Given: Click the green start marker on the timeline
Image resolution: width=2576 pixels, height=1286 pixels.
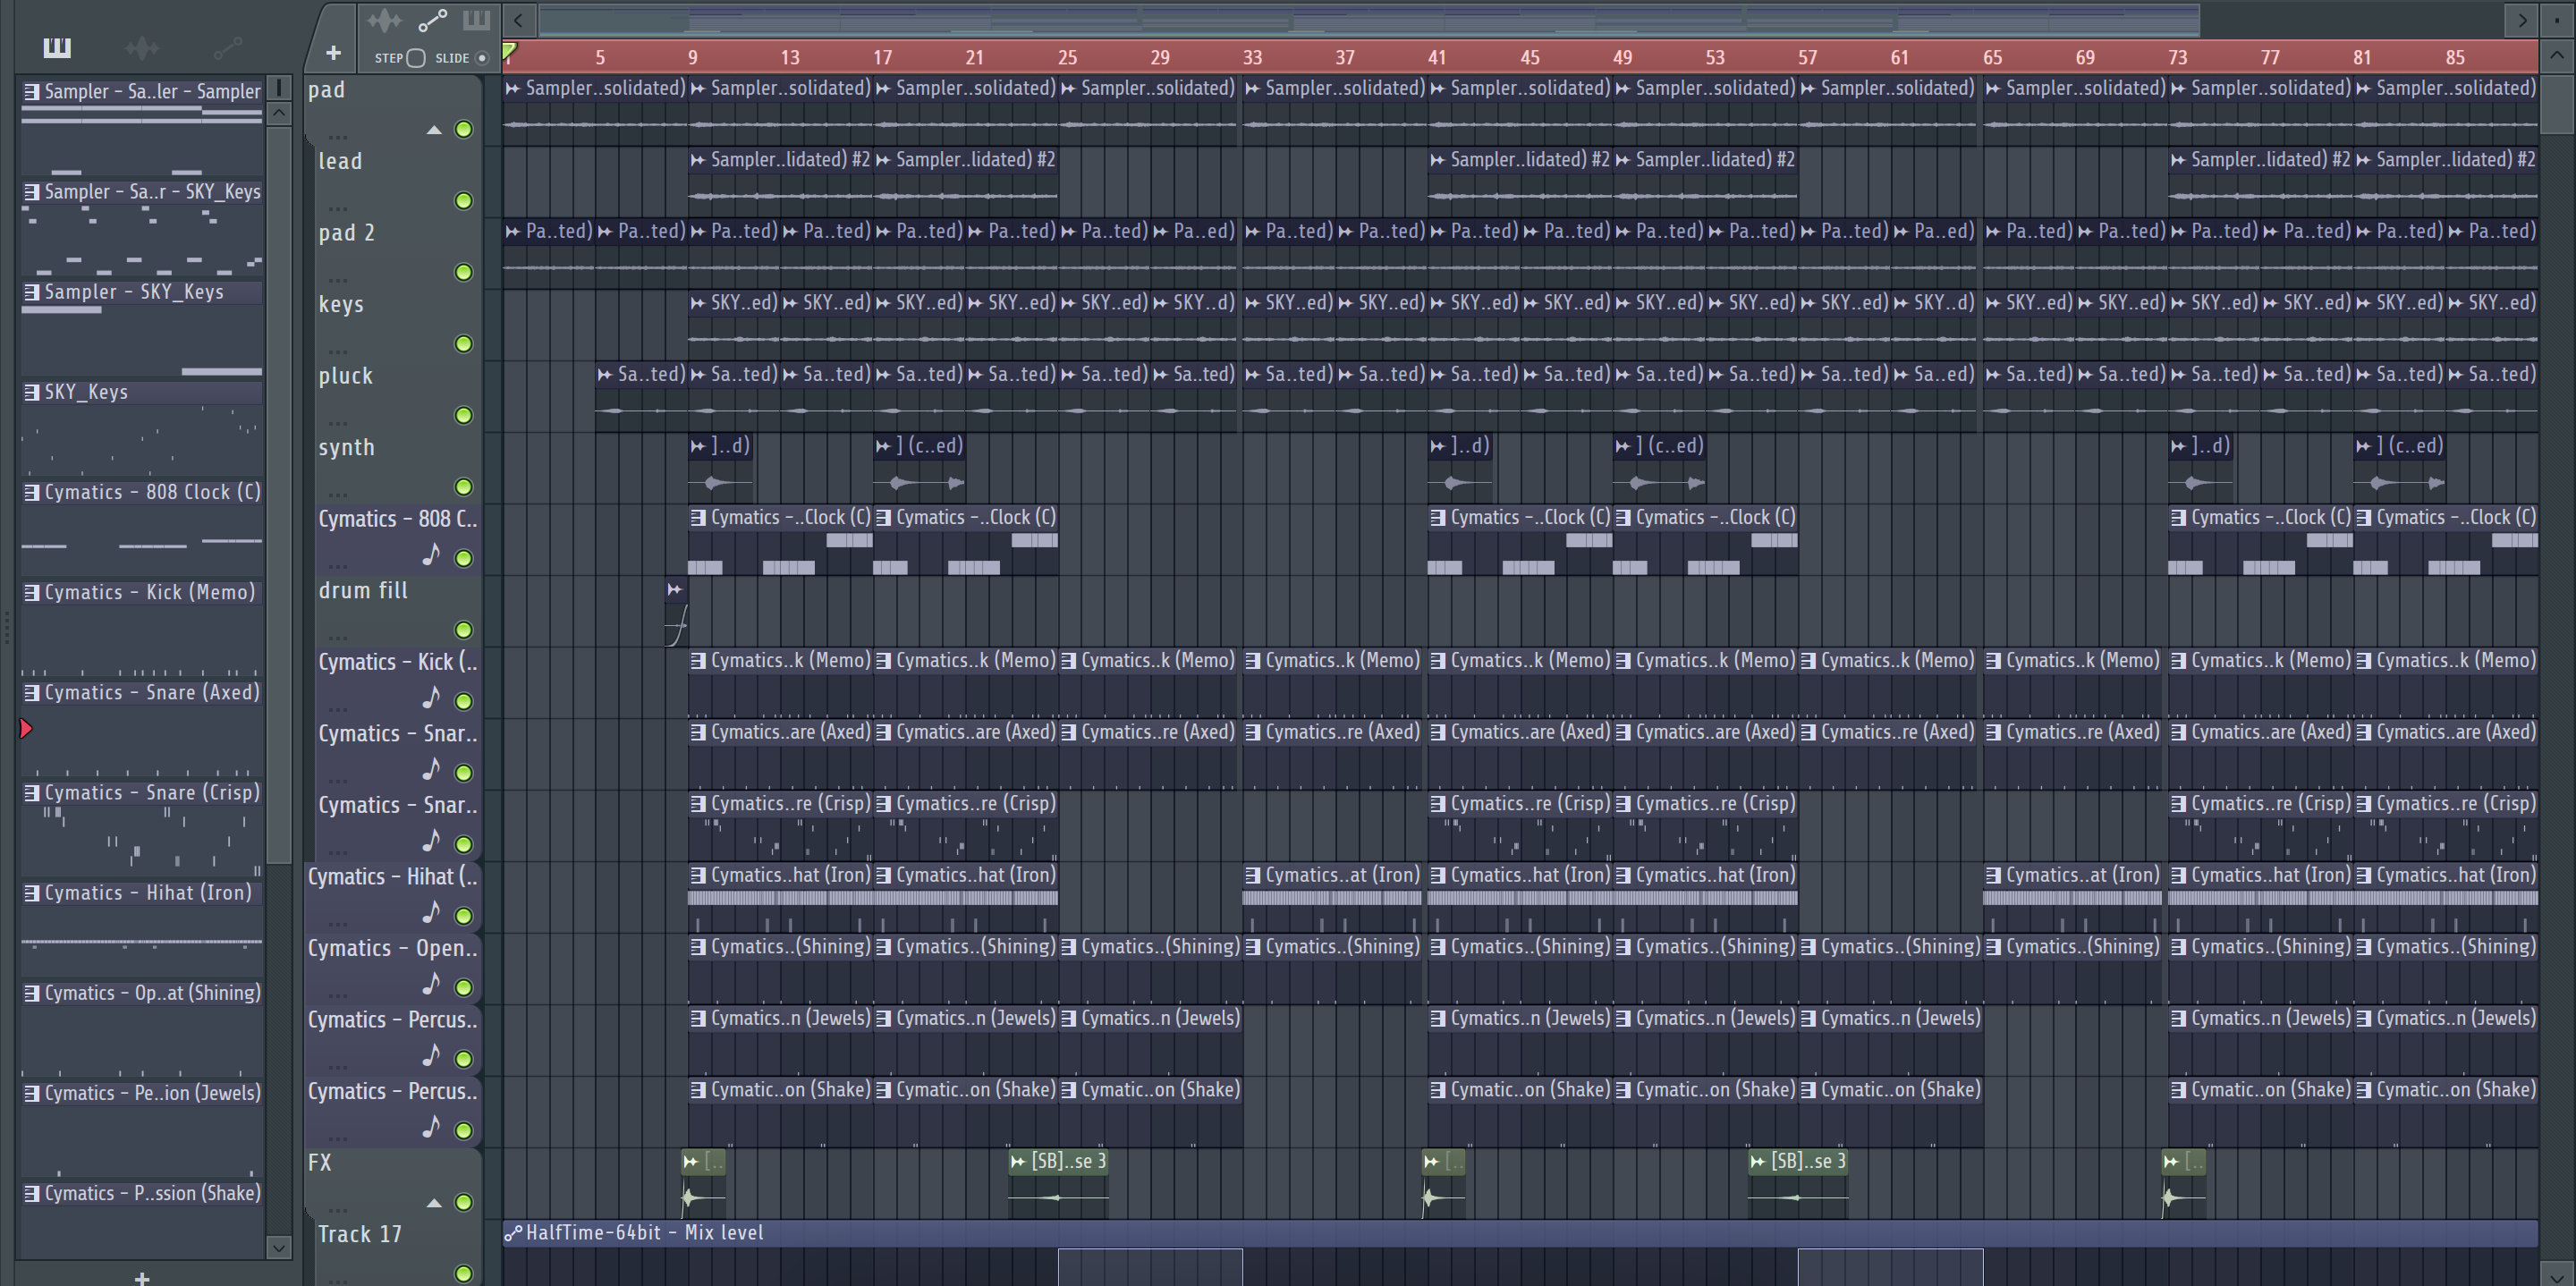Looking at the screenshot, I should coord(510,51).
